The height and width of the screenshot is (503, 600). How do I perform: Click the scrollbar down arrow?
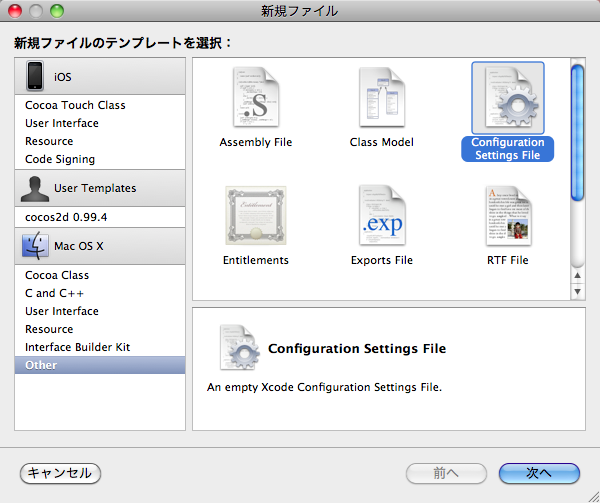click(x=577, y=291)
